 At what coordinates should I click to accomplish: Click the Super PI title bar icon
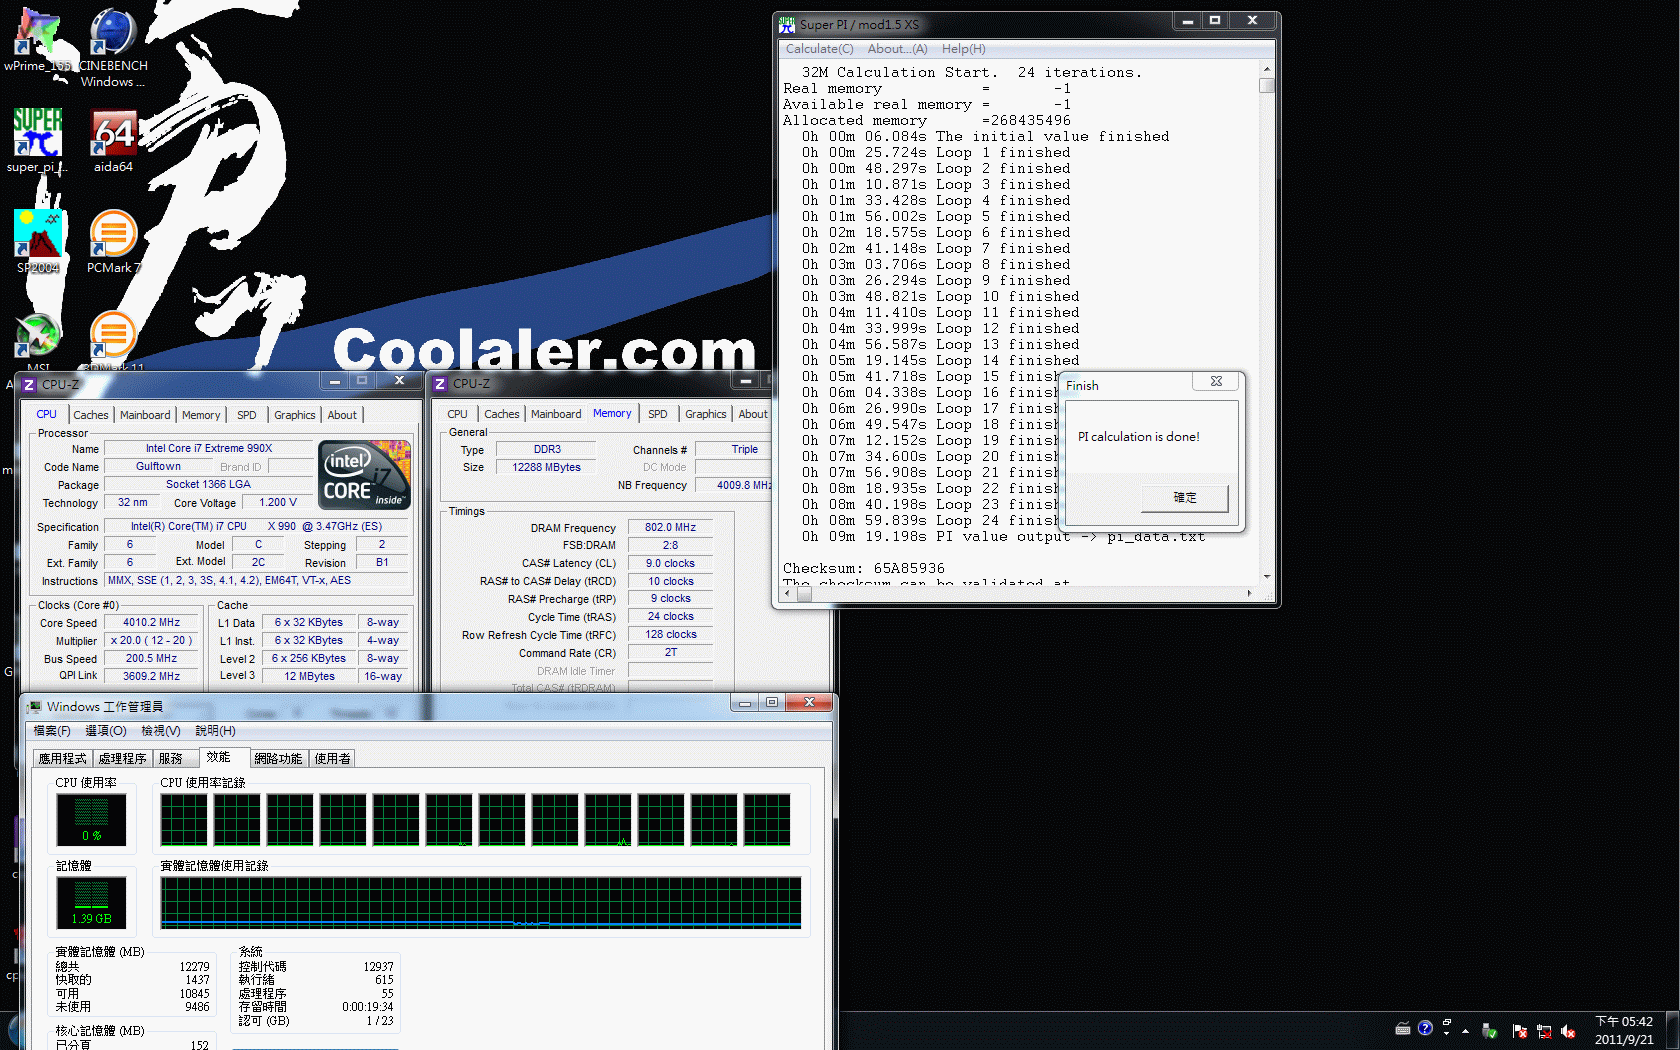(x=787, y=24)
